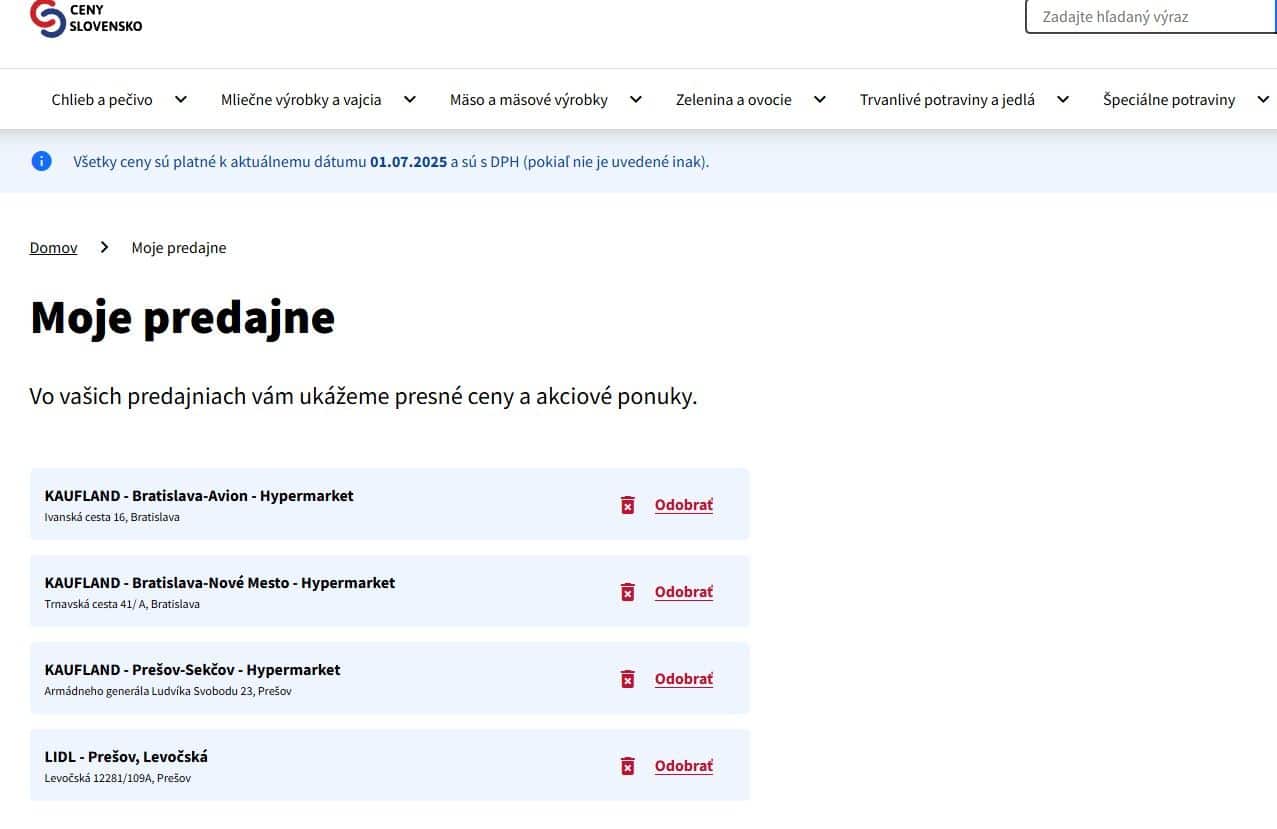The height and width of the screenshot is (829, 1277).
Task: Remove LIDL Prešov, Levočská via Odobrať
Action: click(x=684, y=766)
